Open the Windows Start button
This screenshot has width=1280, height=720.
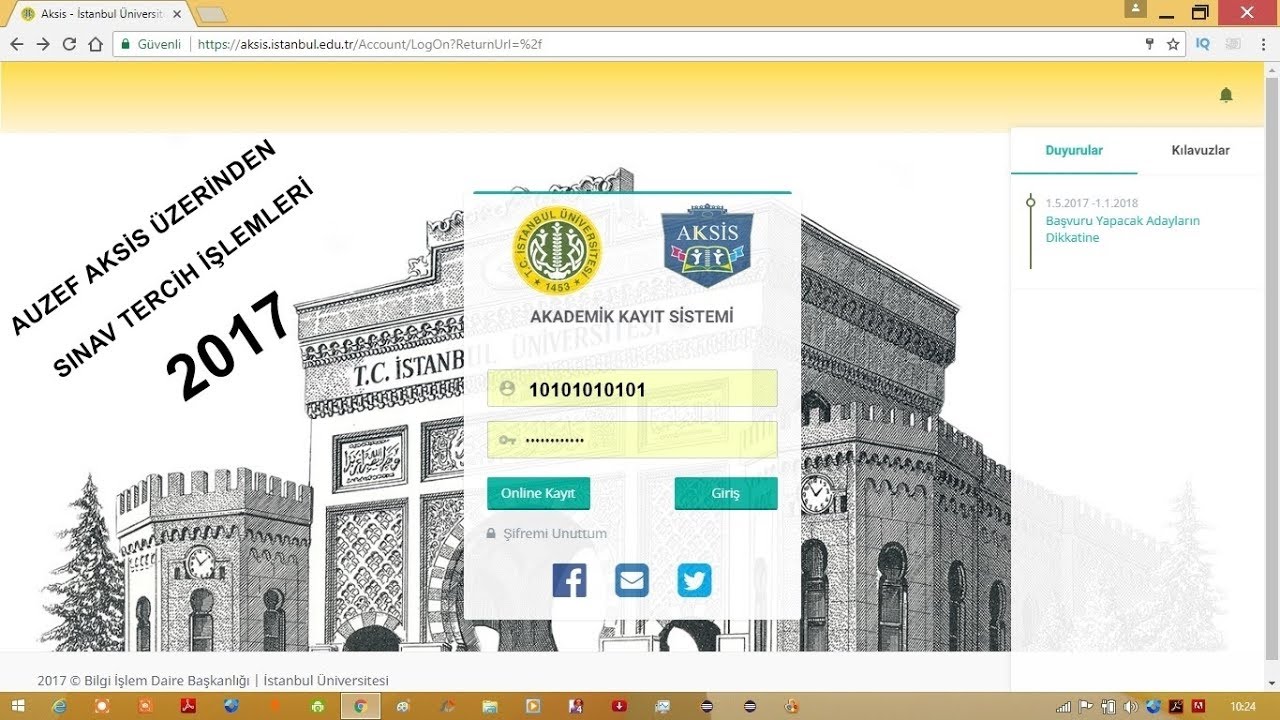click(x=17, y=706)
